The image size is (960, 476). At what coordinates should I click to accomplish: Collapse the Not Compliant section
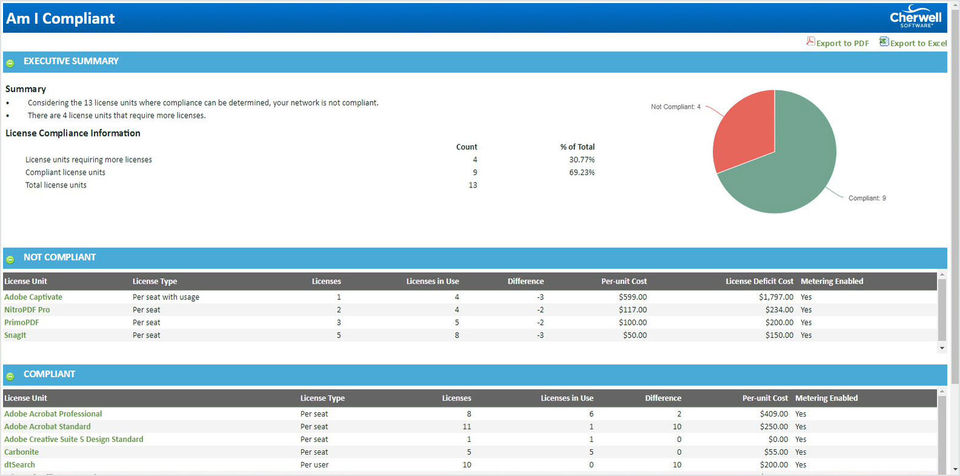[10, 259]
